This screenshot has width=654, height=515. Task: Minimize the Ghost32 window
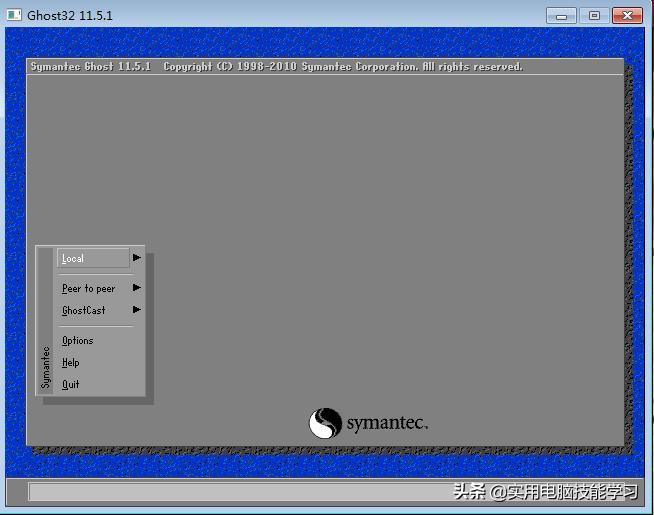point(561,16)
